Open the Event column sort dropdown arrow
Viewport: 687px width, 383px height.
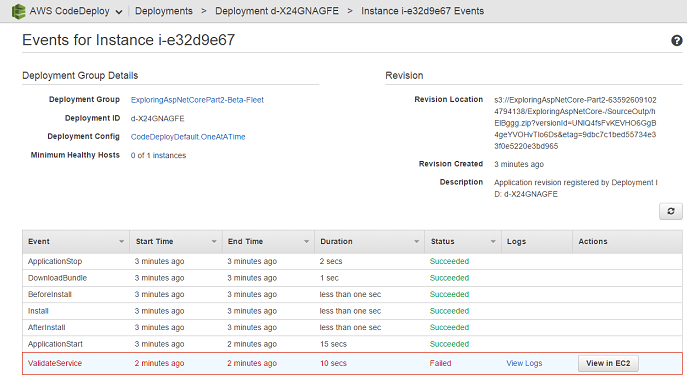click(x=121, y=241)
